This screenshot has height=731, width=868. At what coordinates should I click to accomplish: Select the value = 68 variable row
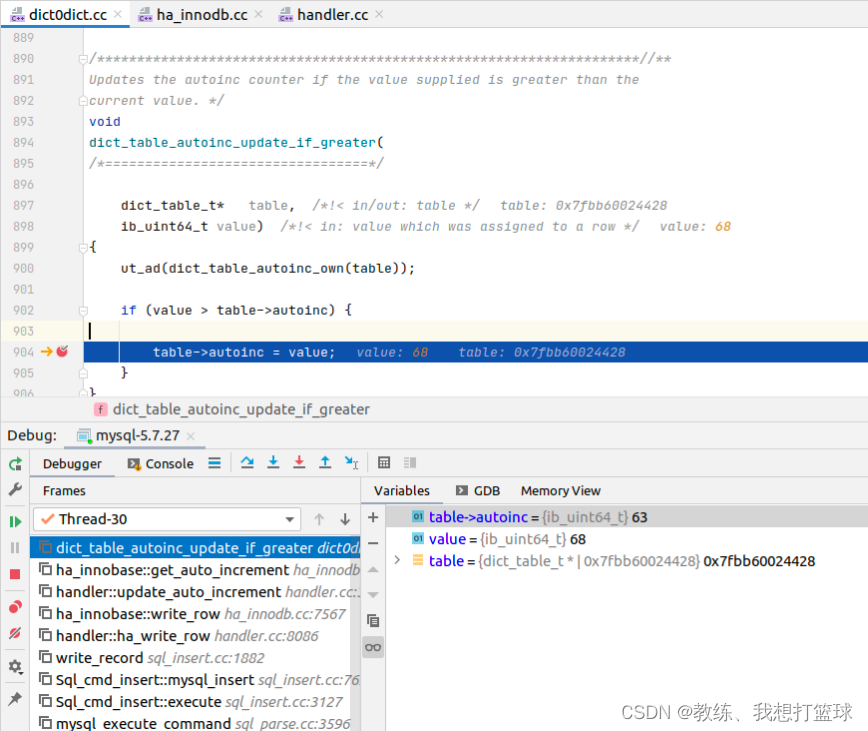pyautogui.click(x=627, y=539)
